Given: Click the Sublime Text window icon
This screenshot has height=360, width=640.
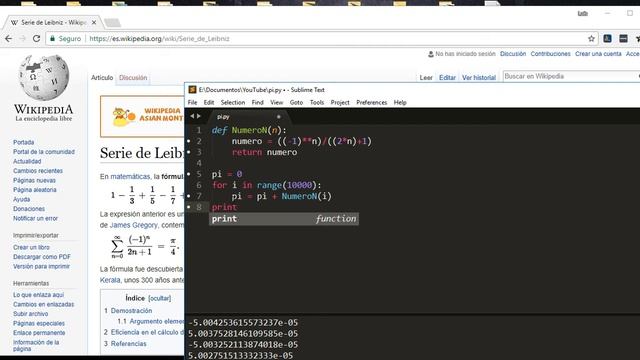Looking at the screenshot, I should (x=192, y=89).
